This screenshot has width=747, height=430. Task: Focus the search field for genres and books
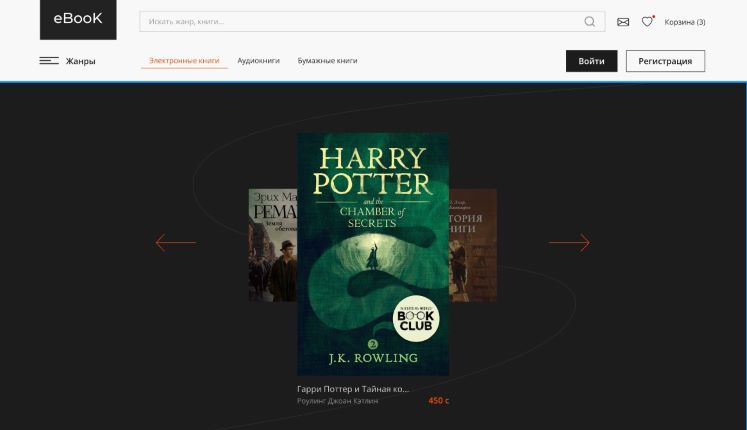pyautogui.click(x=372, y=21)
